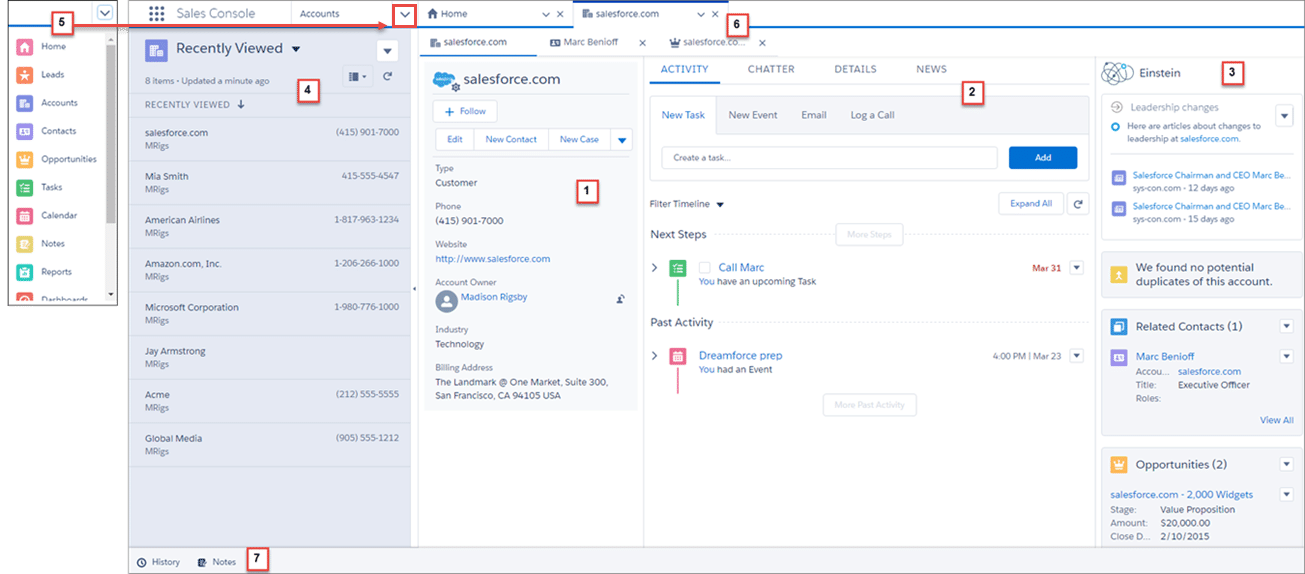Click the Add task button
Image resolution: width=1305 pixels, height=574 pixels.
point(1042,158)
